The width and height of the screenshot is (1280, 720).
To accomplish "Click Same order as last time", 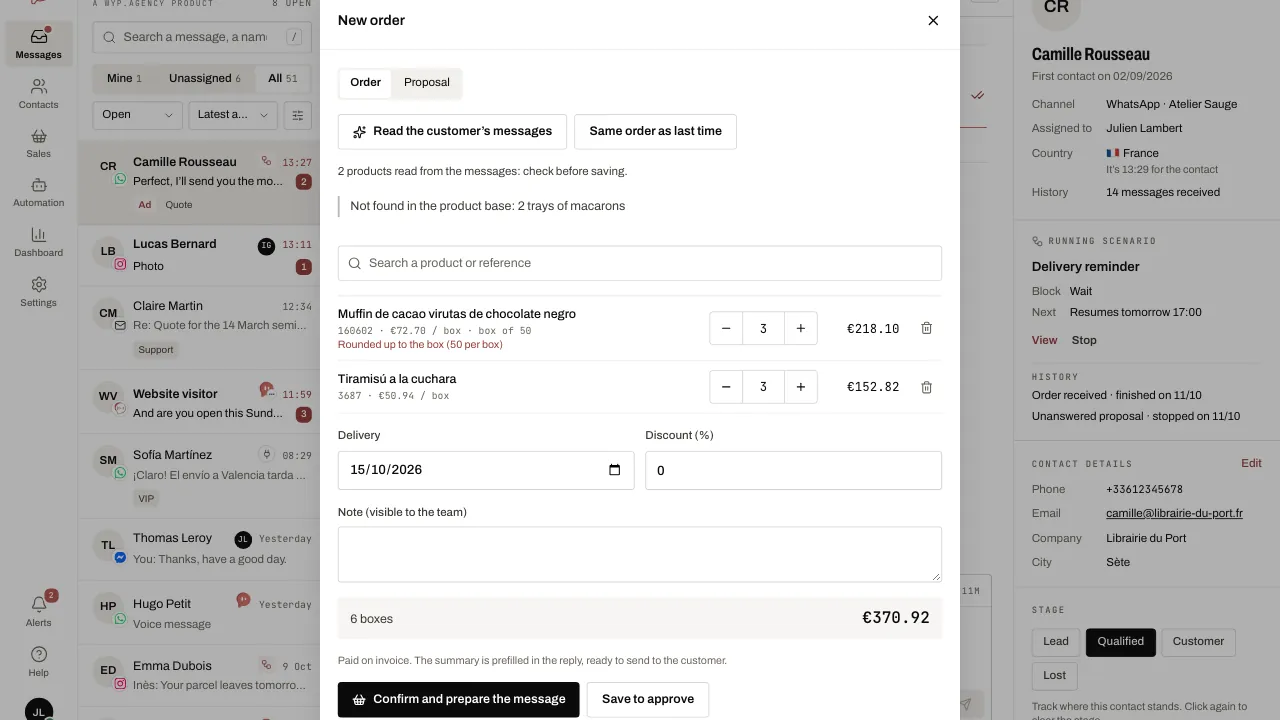I will click(x=655, y=131).
